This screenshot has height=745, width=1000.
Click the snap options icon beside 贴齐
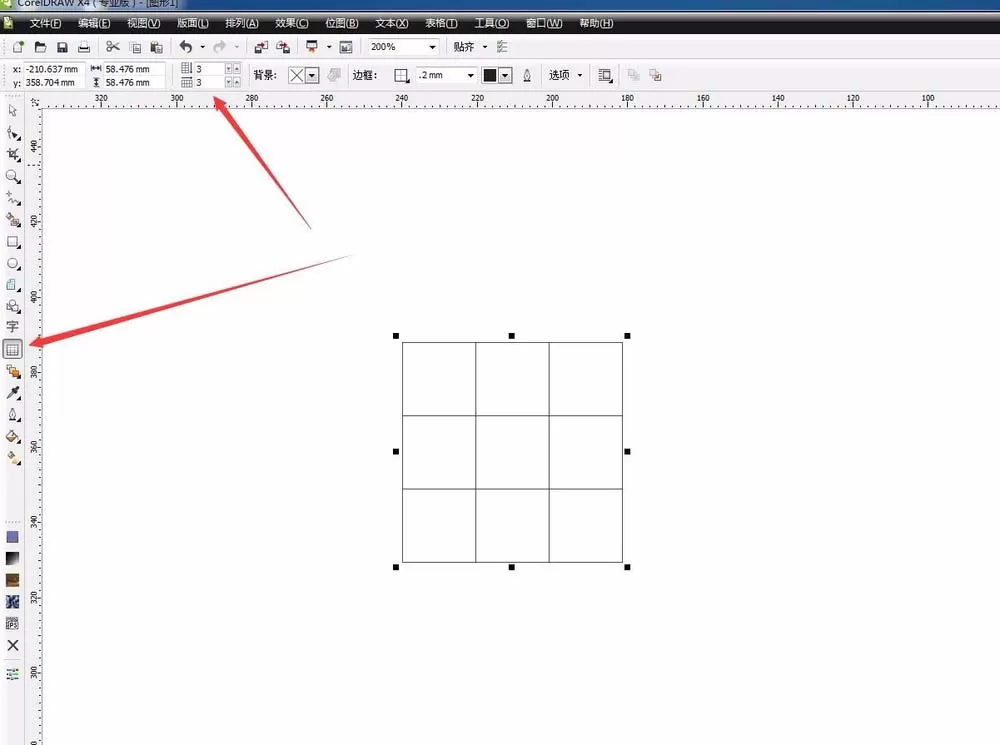click(502, 47)
